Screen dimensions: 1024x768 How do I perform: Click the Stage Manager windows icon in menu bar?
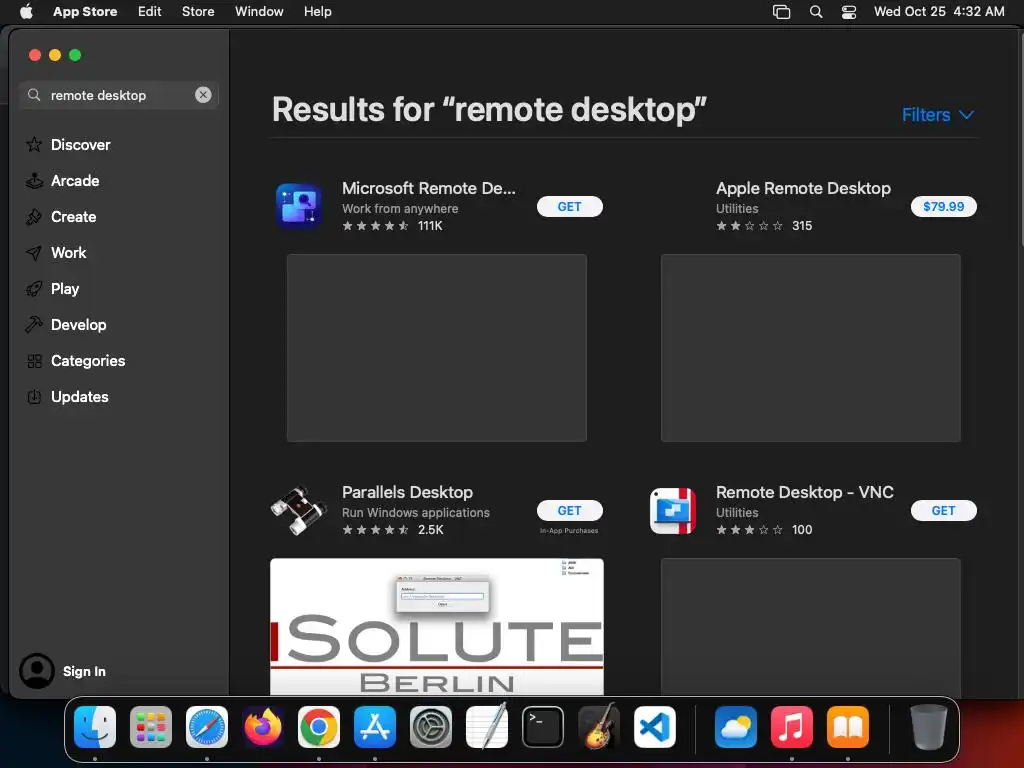point(782,12)
